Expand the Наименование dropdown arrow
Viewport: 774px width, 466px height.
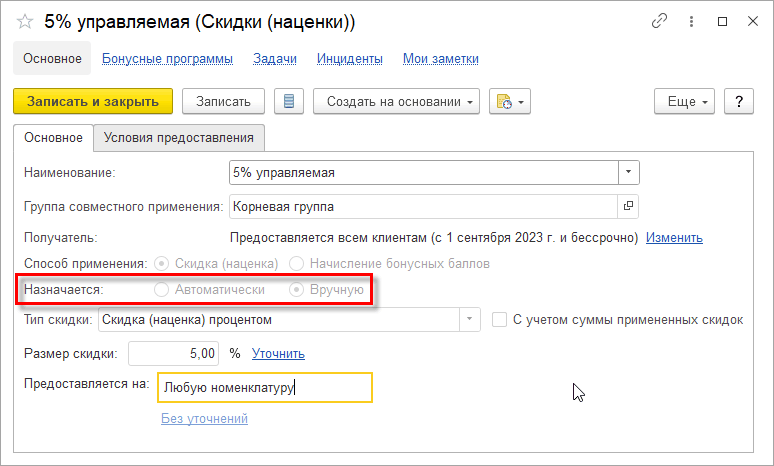click(x=628, y=173)
